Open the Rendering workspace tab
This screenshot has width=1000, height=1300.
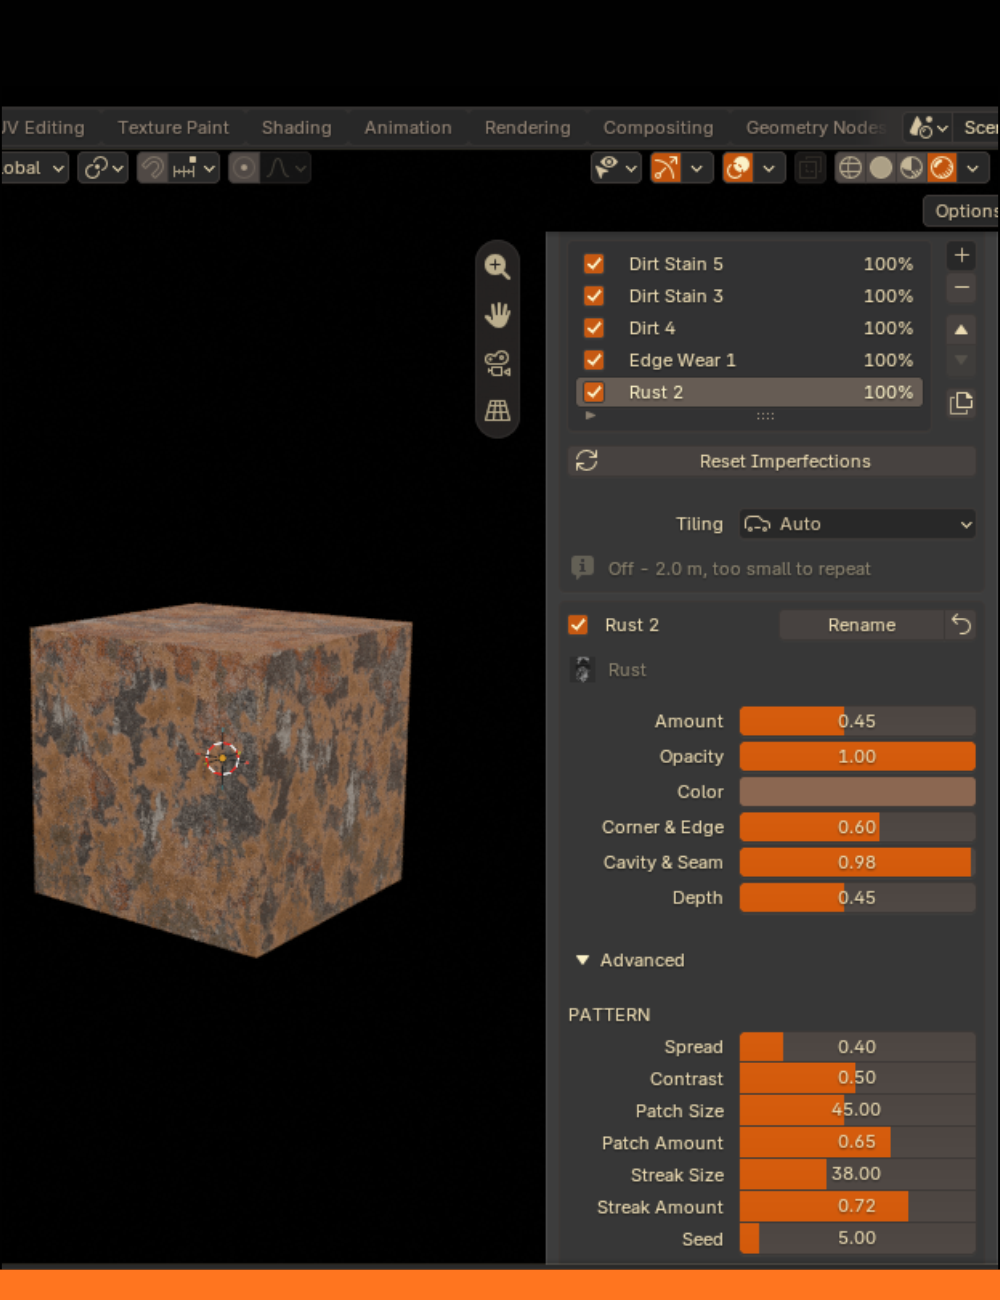point(527,127)
